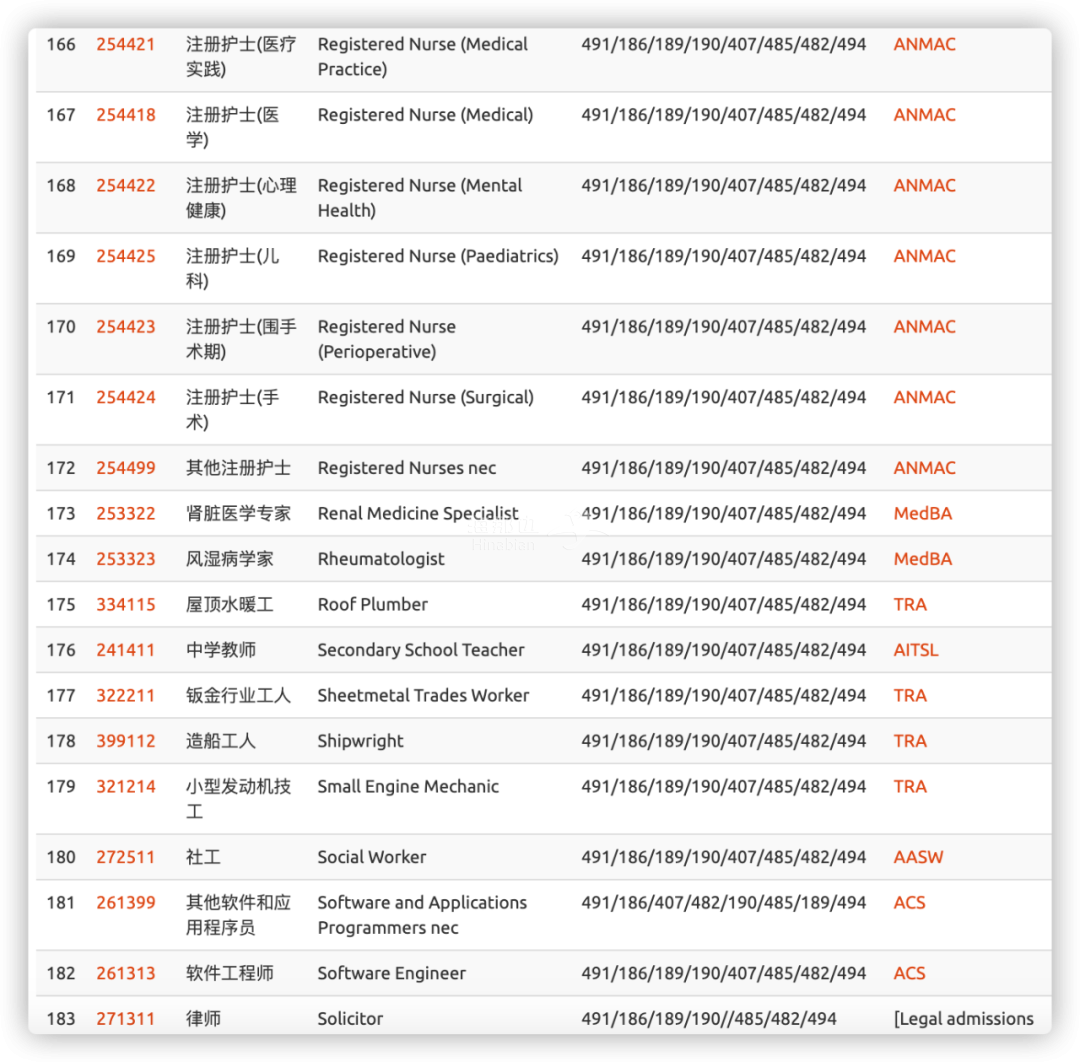Open occupation code 271311 Solicitor

(126, 1019)
